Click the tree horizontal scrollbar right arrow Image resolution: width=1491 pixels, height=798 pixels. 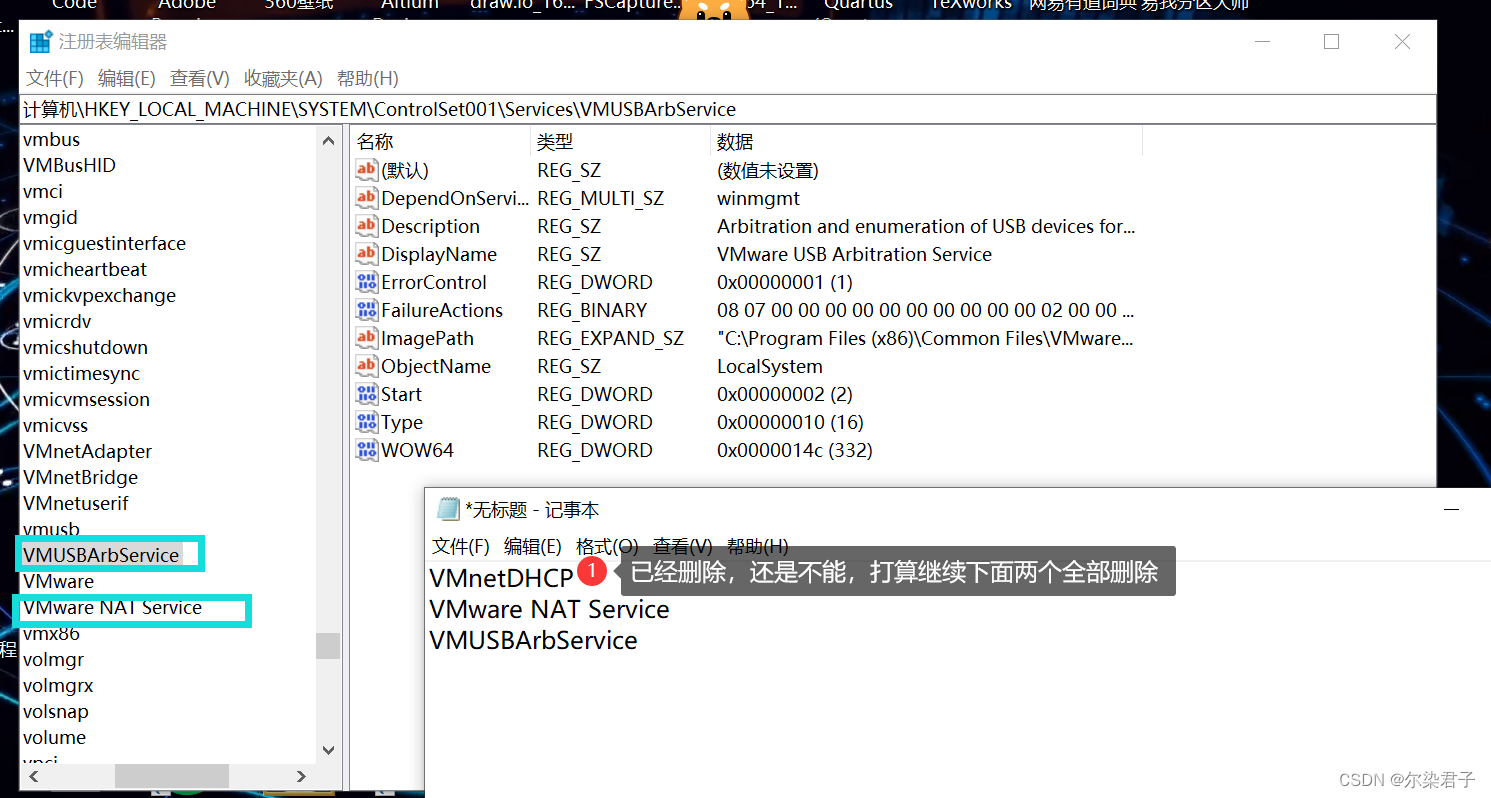302,776
